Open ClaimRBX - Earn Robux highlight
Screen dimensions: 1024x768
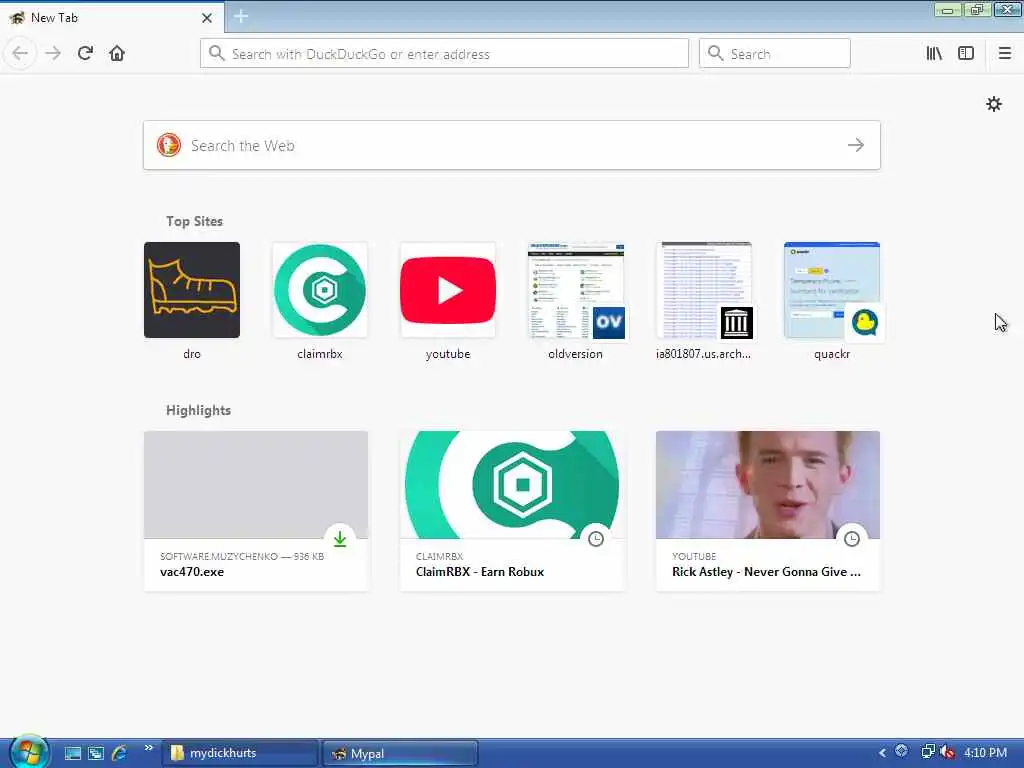click(x=512, y=511)
